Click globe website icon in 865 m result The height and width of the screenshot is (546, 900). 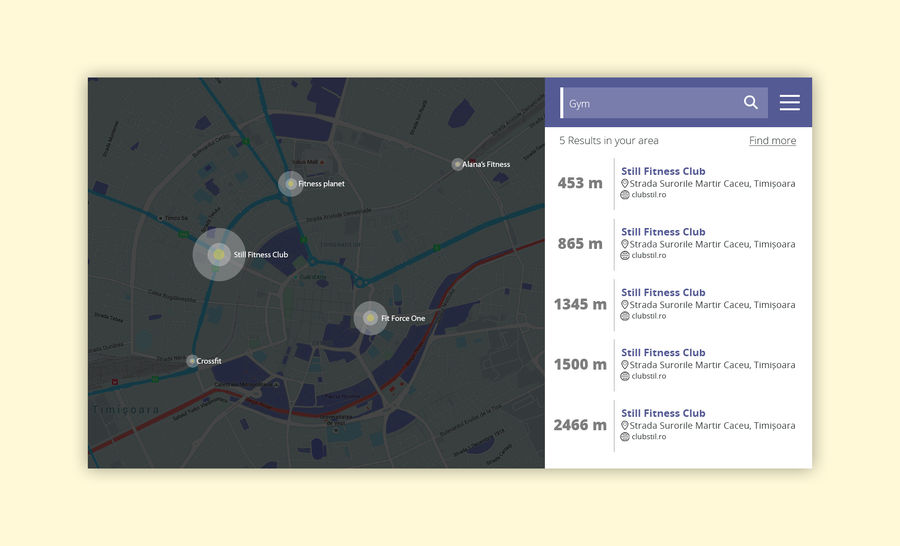pos(625,255)
